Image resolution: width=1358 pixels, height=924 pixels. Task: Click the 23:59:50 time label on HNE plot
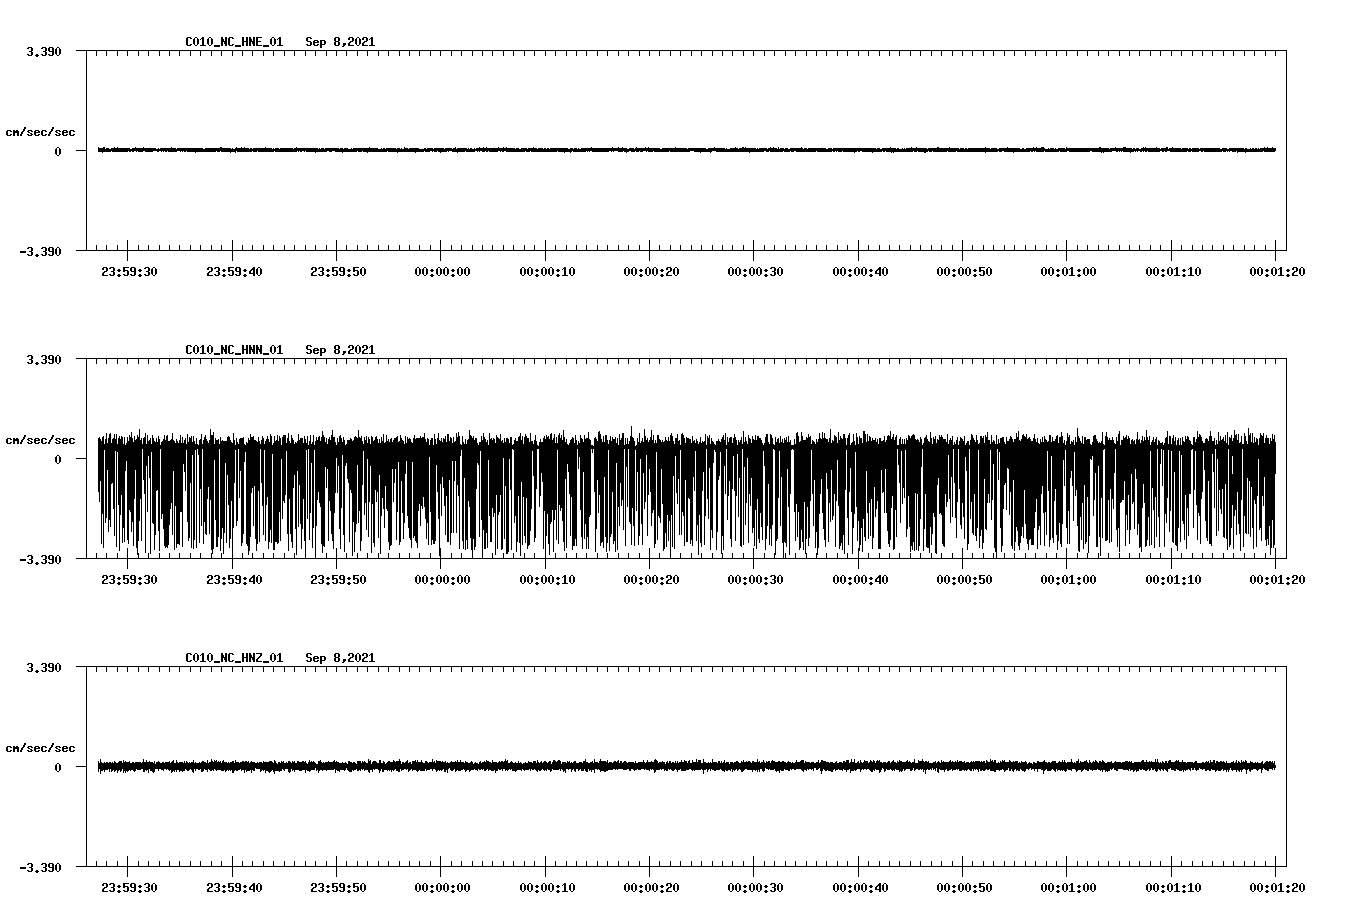338,271
